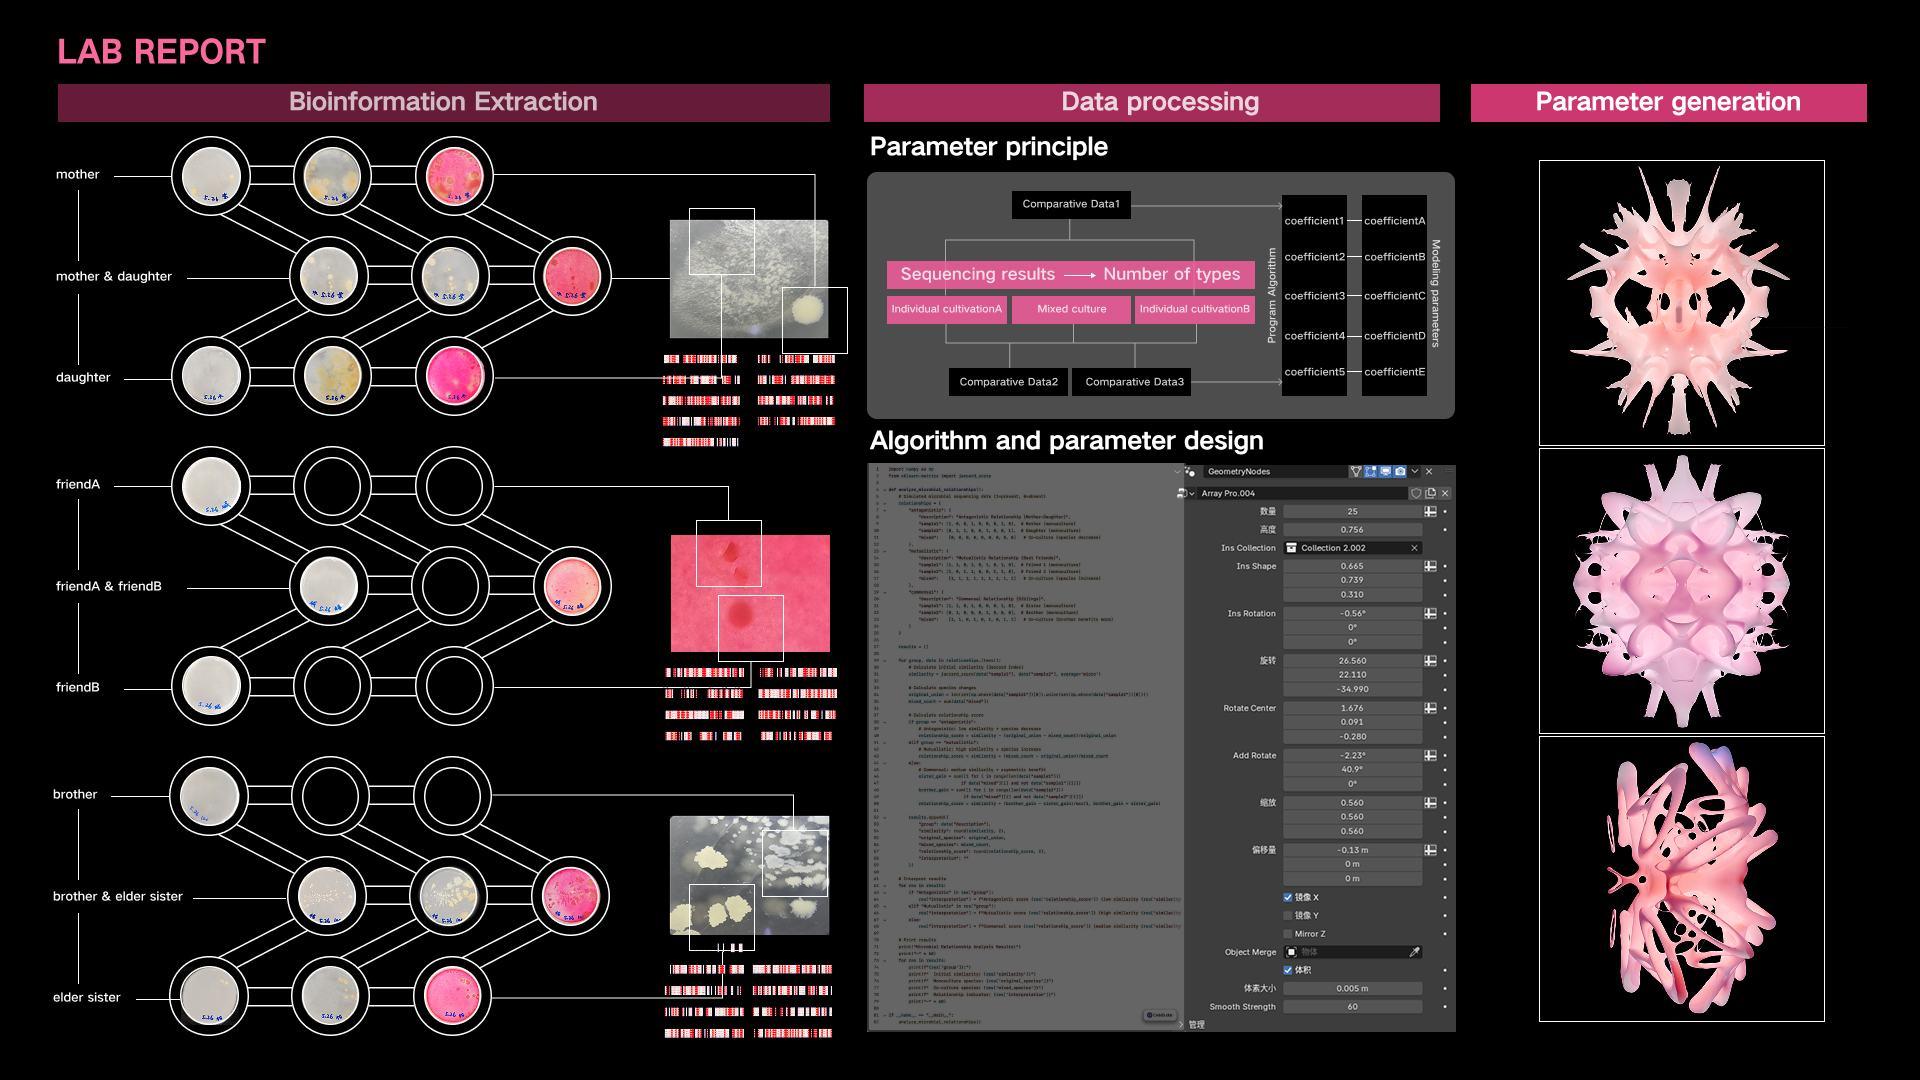Click the 数量 field showing 25
Viewport: 1920px width, 1080px height.
1352,511
